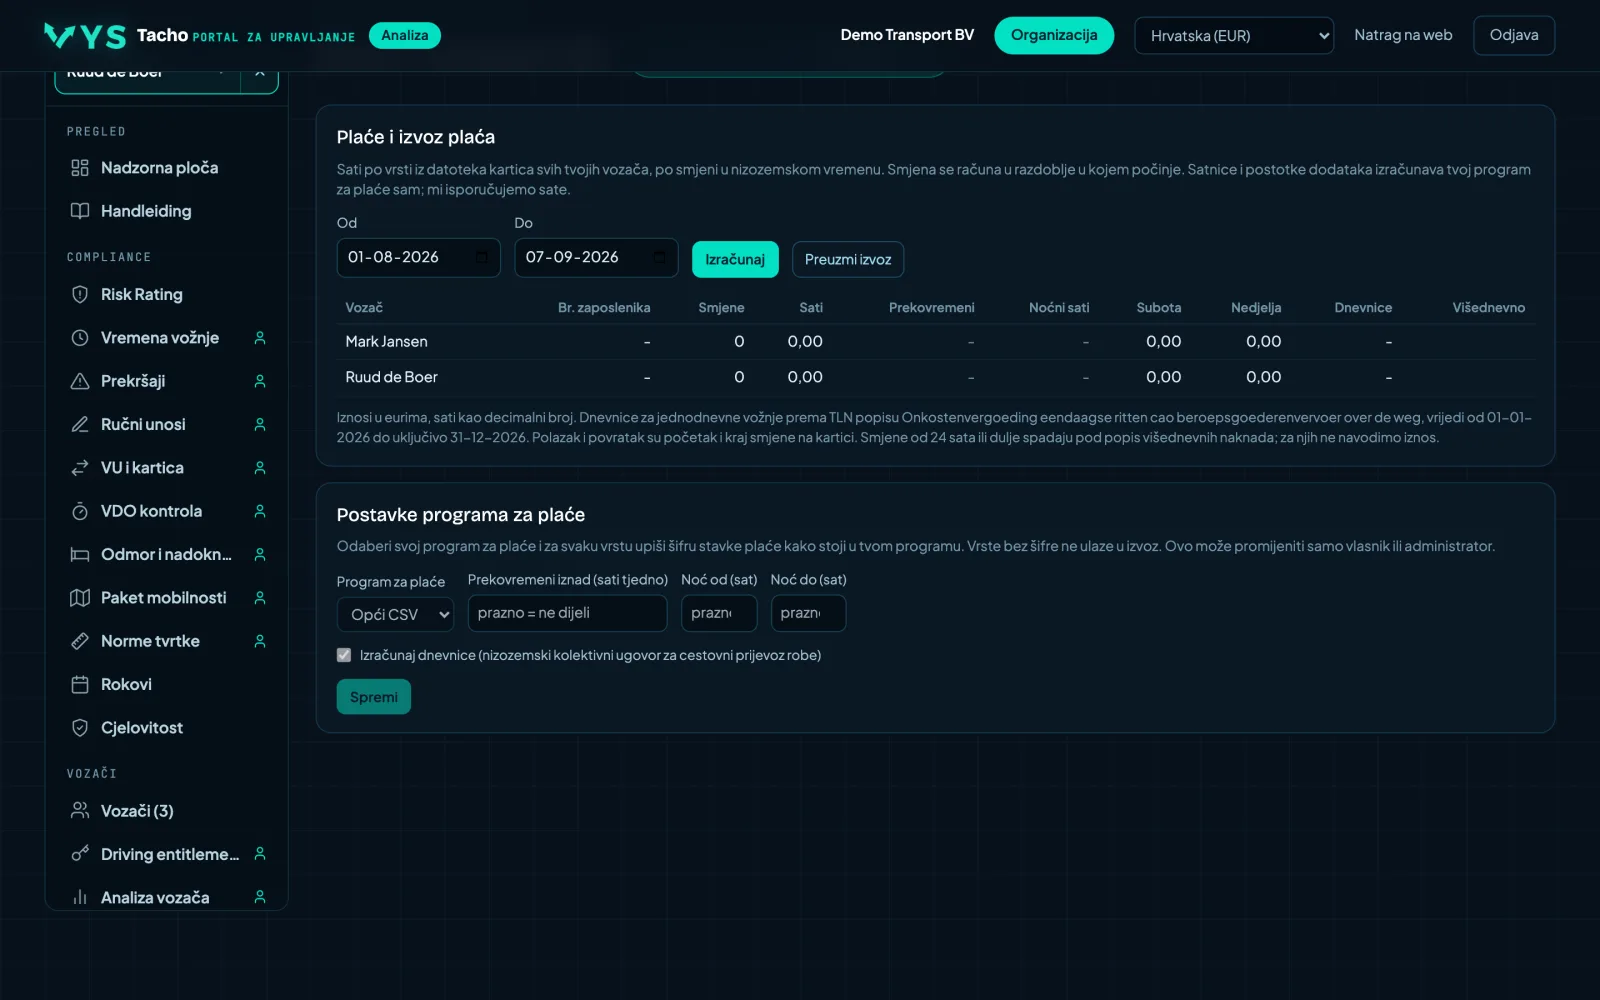
Task: Open the calendar picker in the Do date field
Action: point(660,258)
